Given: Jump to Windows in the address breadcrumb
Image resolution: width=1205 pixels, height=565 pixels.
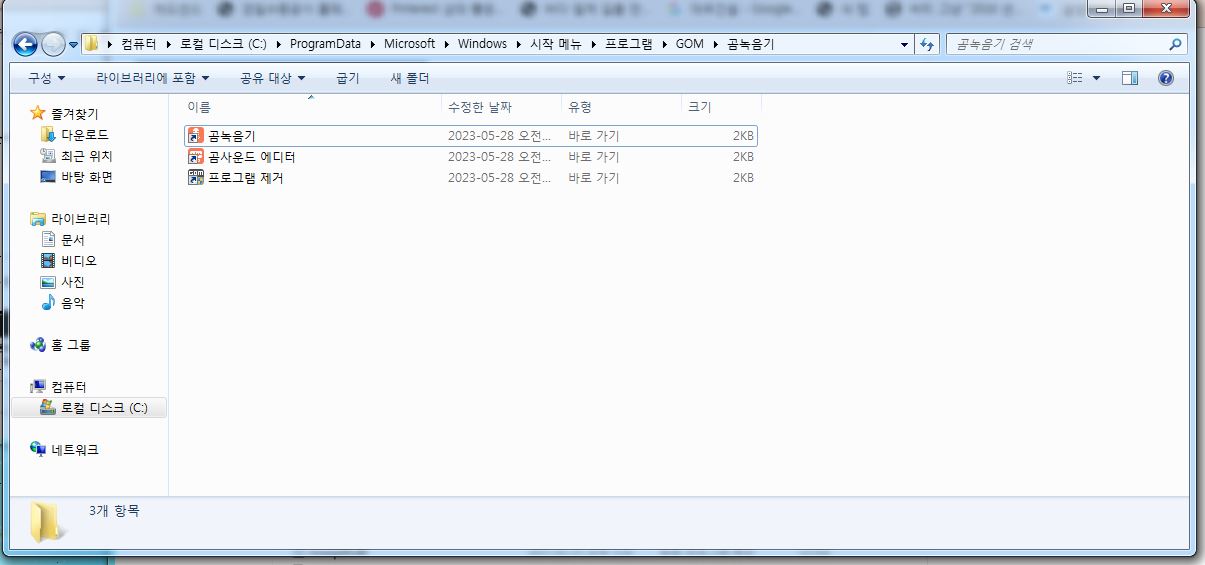Looking at the screenshot, I should (x=483, y=44).
